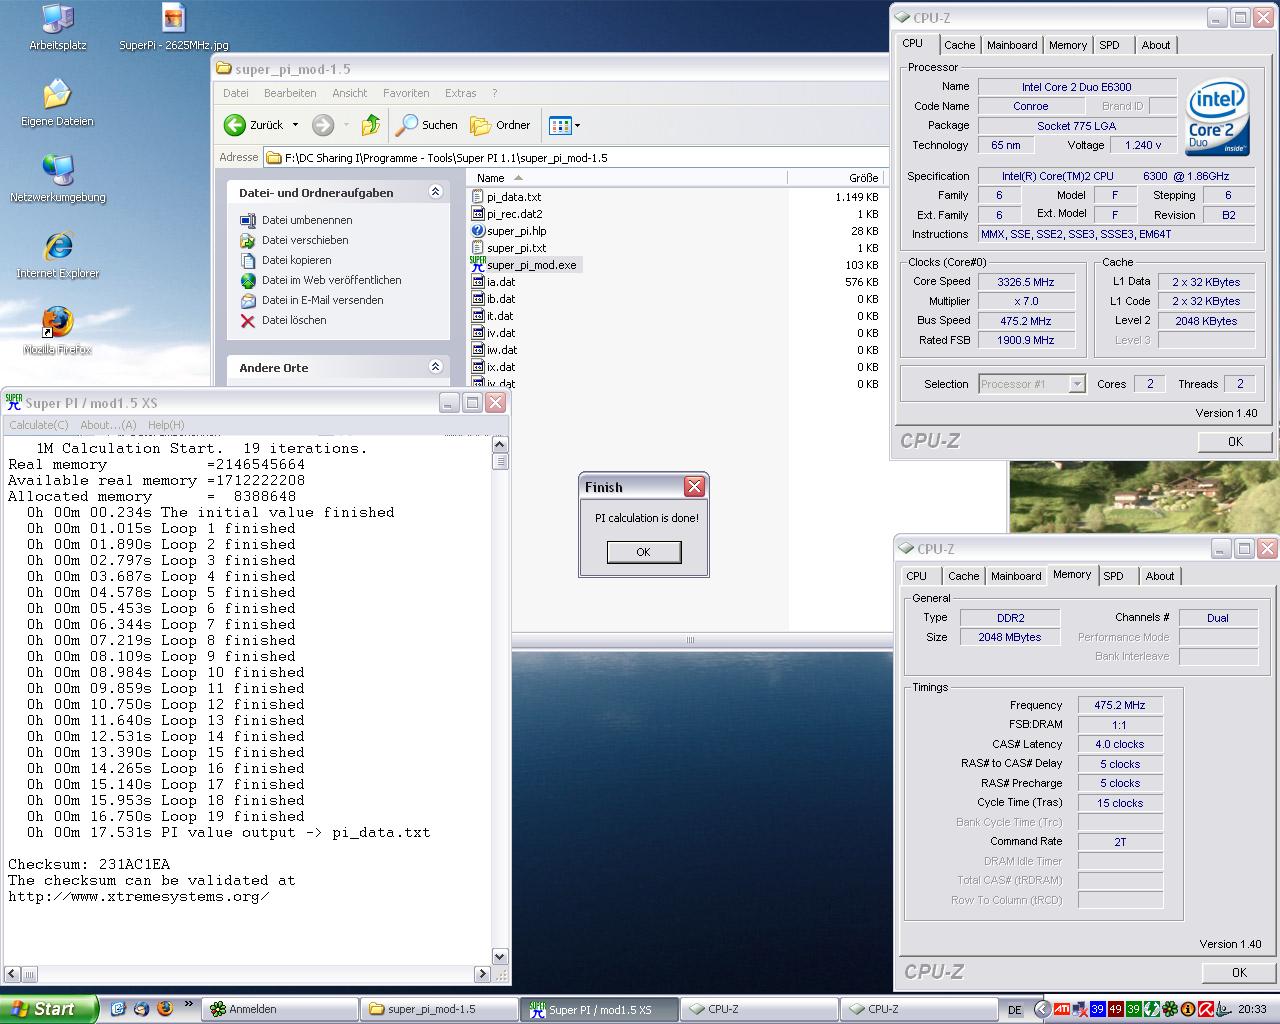
Task: Select it.dat file in list
Action: pos(500,316)
